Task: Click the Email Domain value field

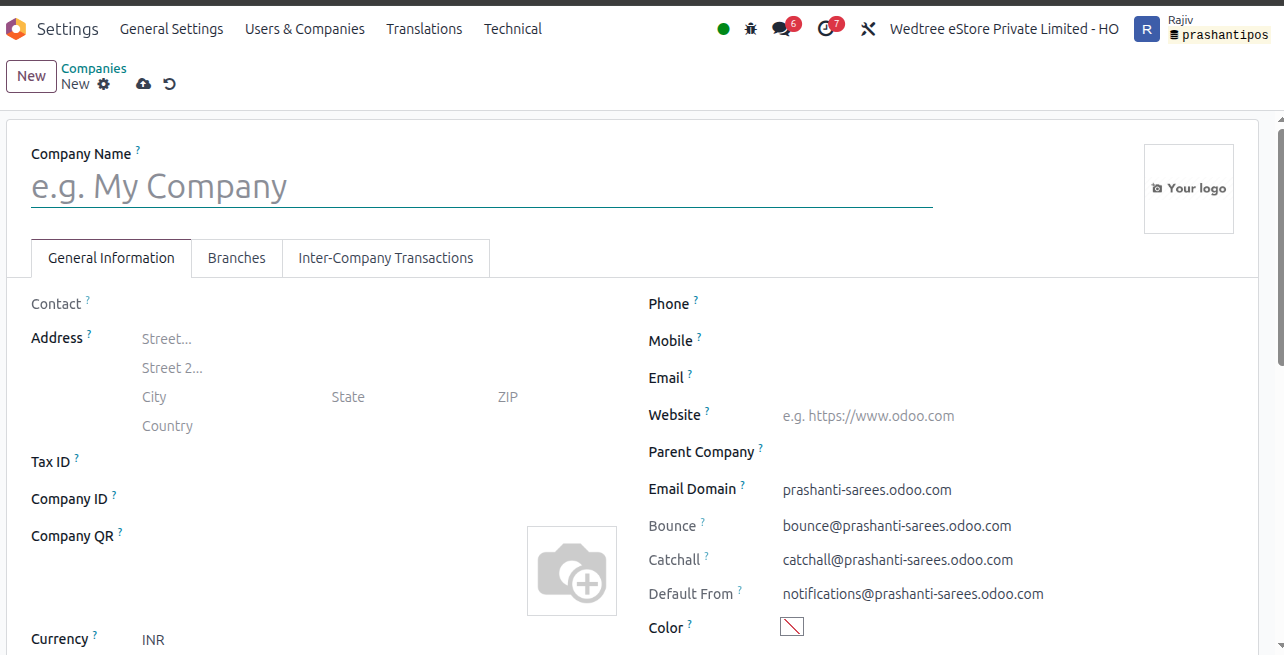Action: click(x=1009, y=490)
